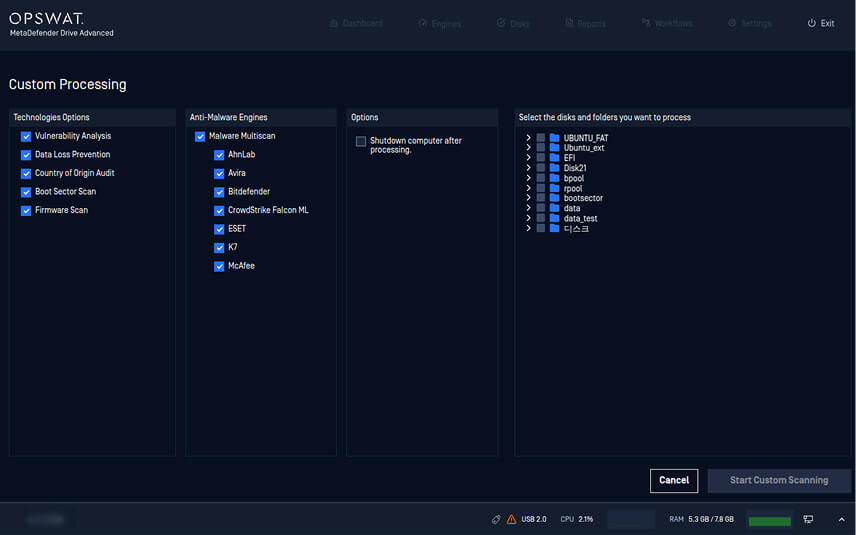Enable Shutdown computer after processing
The width and height of the screenshot is (856, 535).
[x=361, y=142]
